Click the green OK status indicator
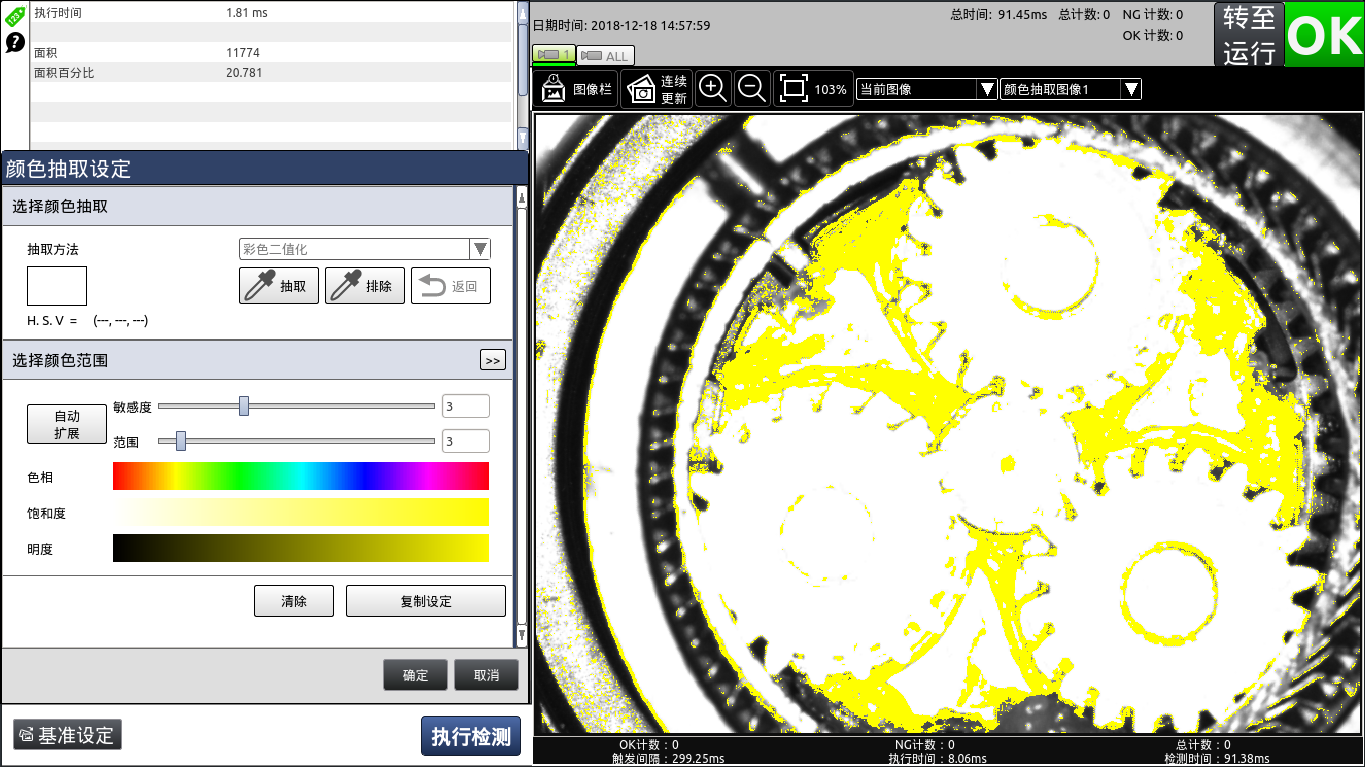Screen dimensions: 1365x767 coord(1324,34)
